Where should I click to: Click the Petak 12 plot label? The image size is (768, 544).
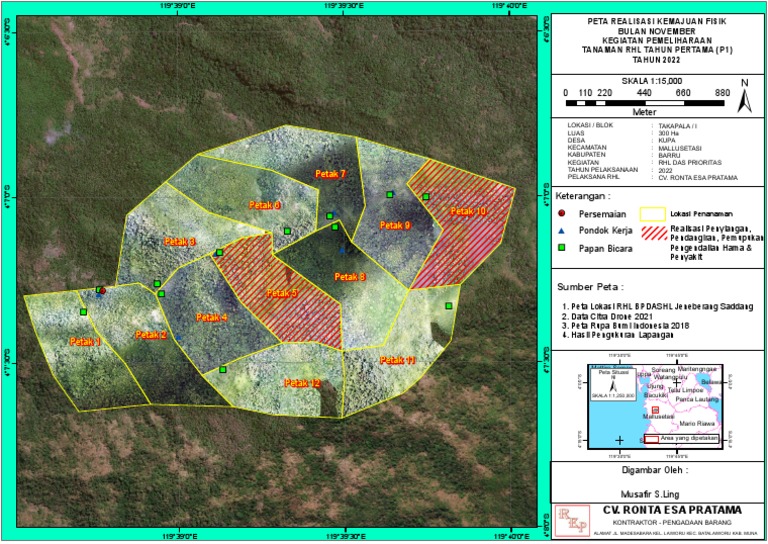tap(302, 383)
